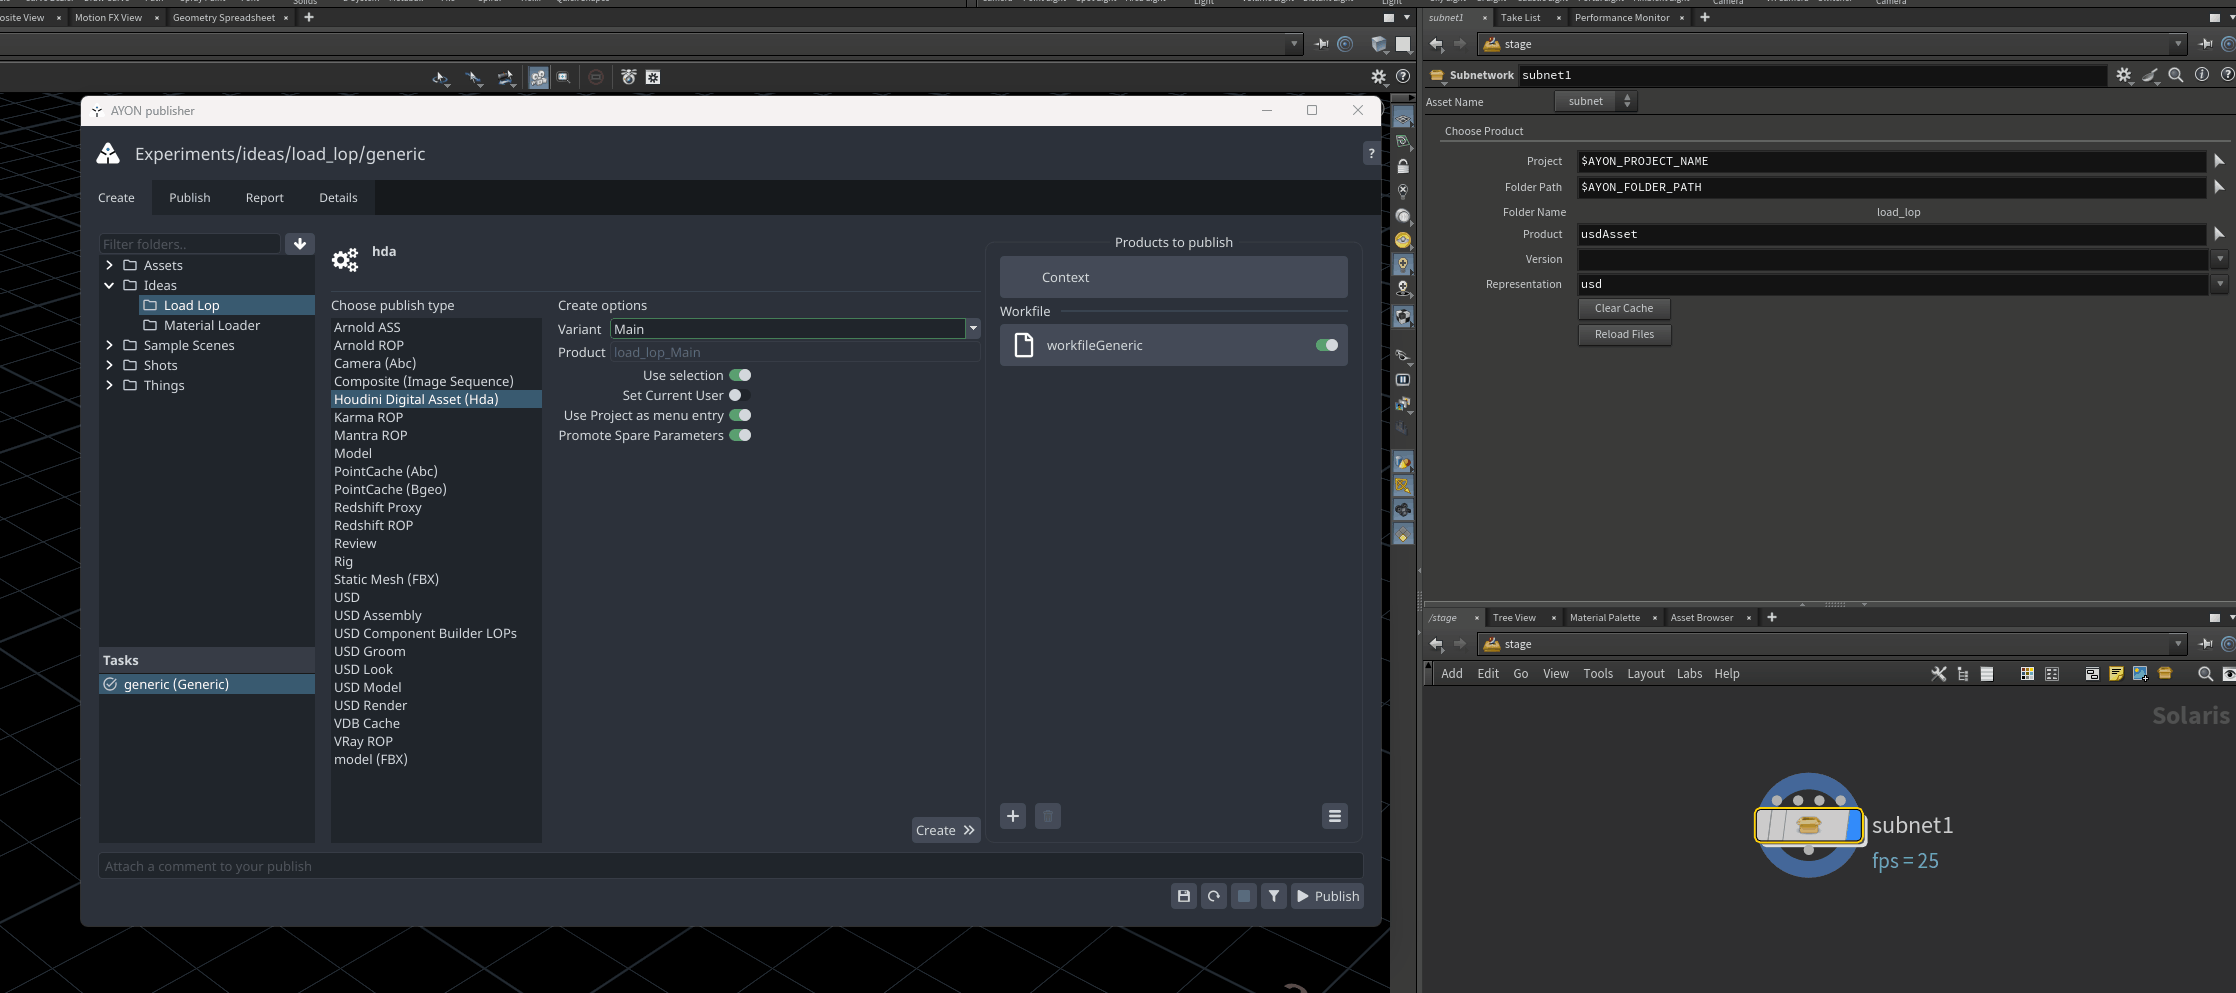The height and width of the screenshot is (993, 2236).
Task: Toggle Promote Spare Parameters switch
Action: [x=740, y=435]
